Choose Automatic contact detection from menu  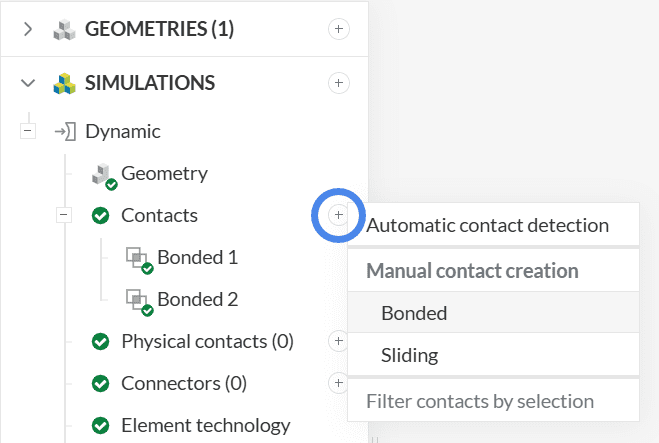click(x=488, y=225)
